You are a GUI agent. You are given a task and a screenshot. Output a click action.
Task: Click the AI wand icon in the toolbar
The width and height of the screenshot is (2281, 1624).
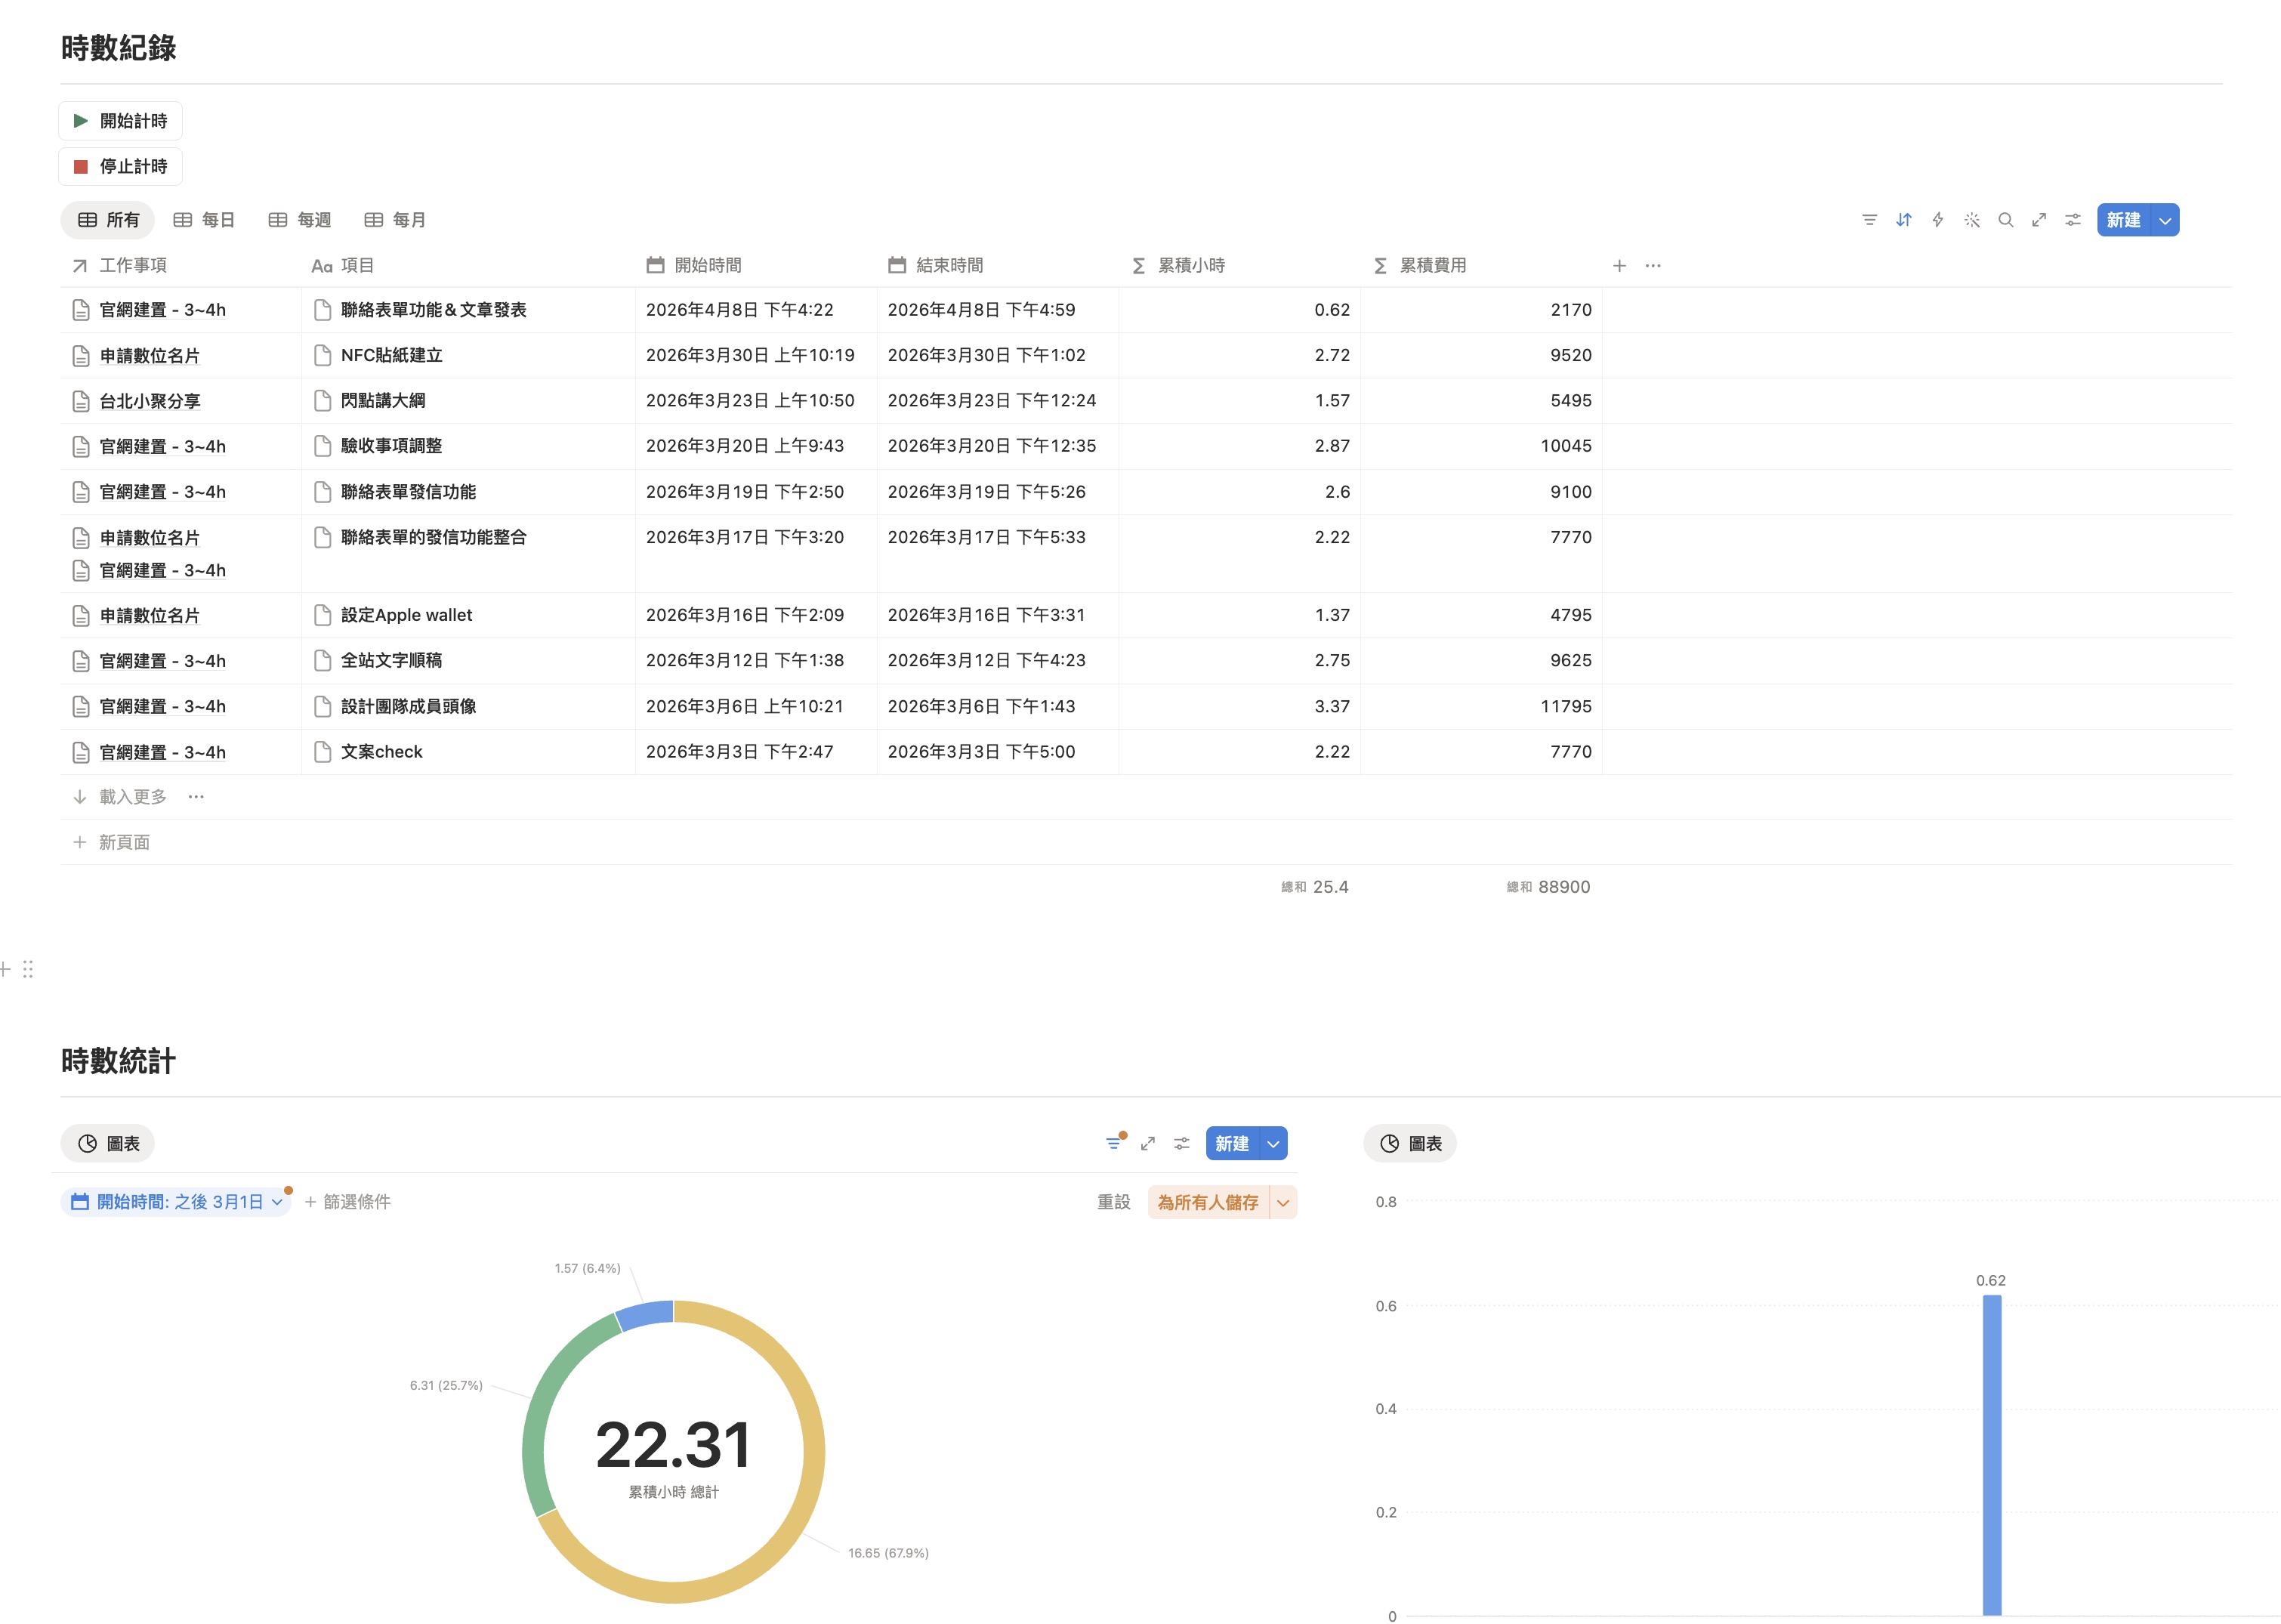coord(1972,220)
